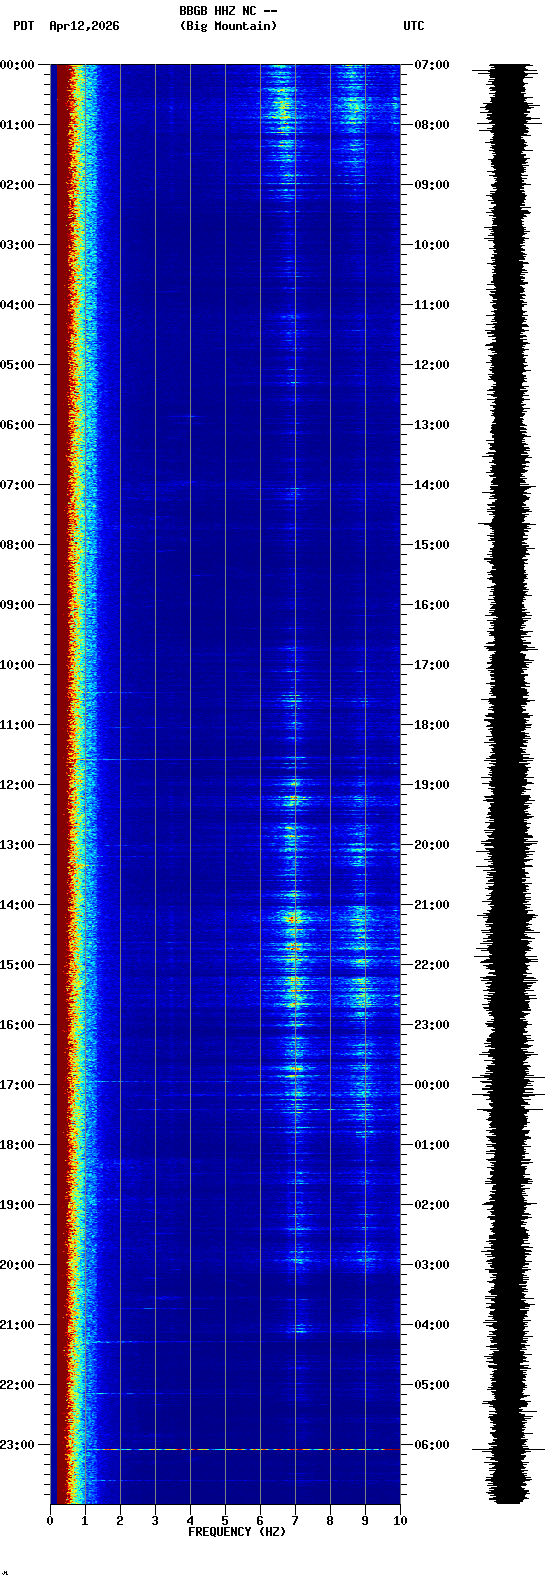This screenshot has height=1584, width=552.
Task: Click the 5 Hz frequency tick label
Action: point(225,1521)
